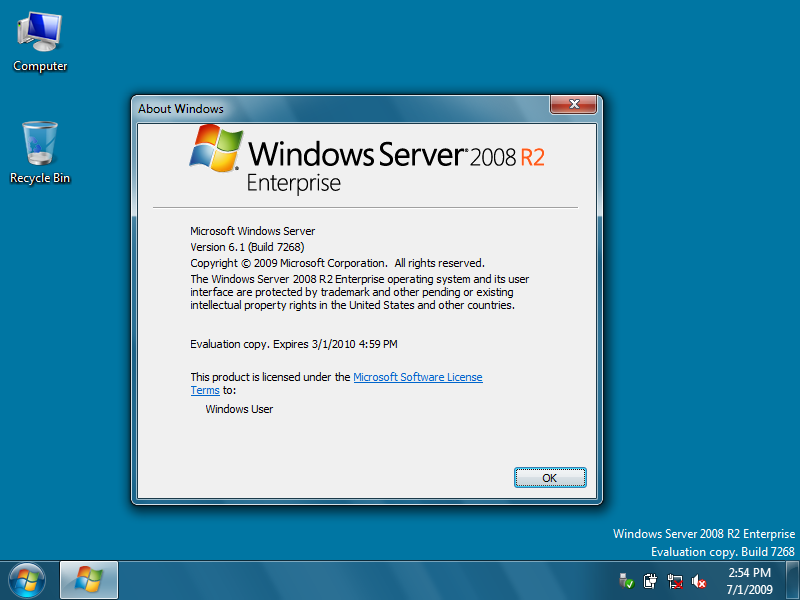Image resolution: width=800 pixels, height=600 pixels.
Task: Click the Copyright 2009 Microsoft Corporation line
Action: point(337,263)
